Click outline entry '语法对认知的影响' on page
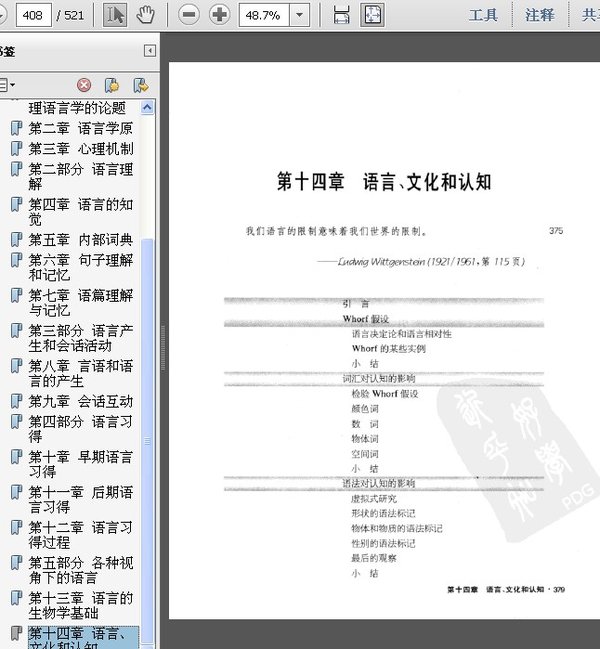Viewport: 600px width, 649px height. 379,483
